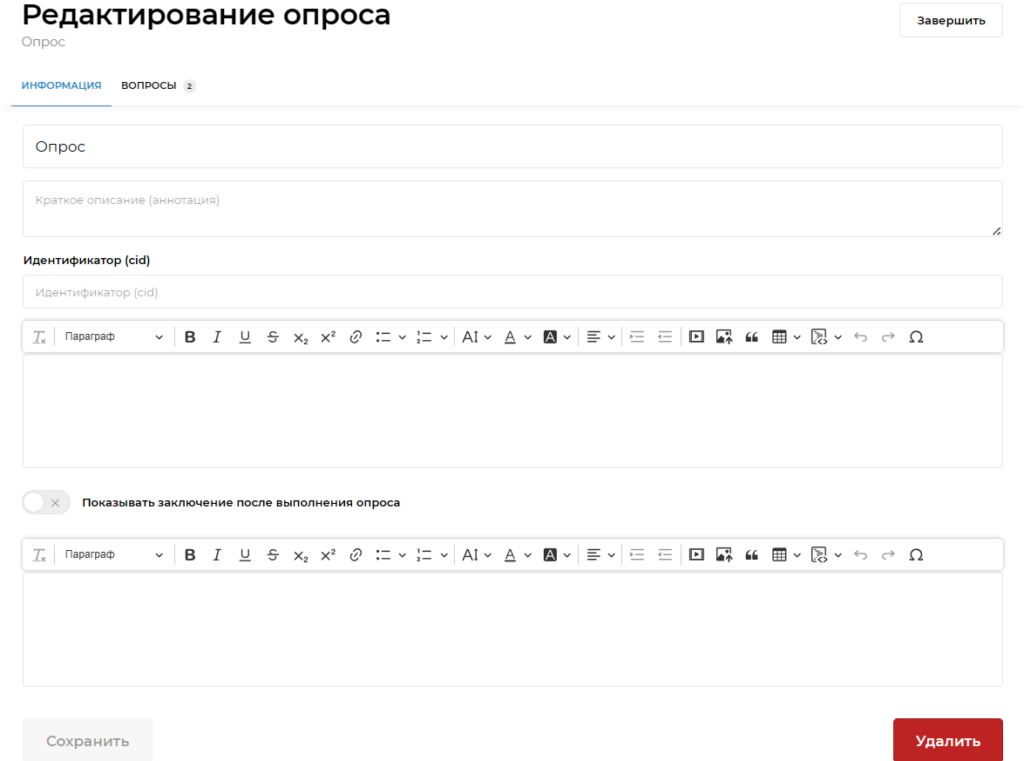Open the Параграф style dropdown

coord(115,337)
